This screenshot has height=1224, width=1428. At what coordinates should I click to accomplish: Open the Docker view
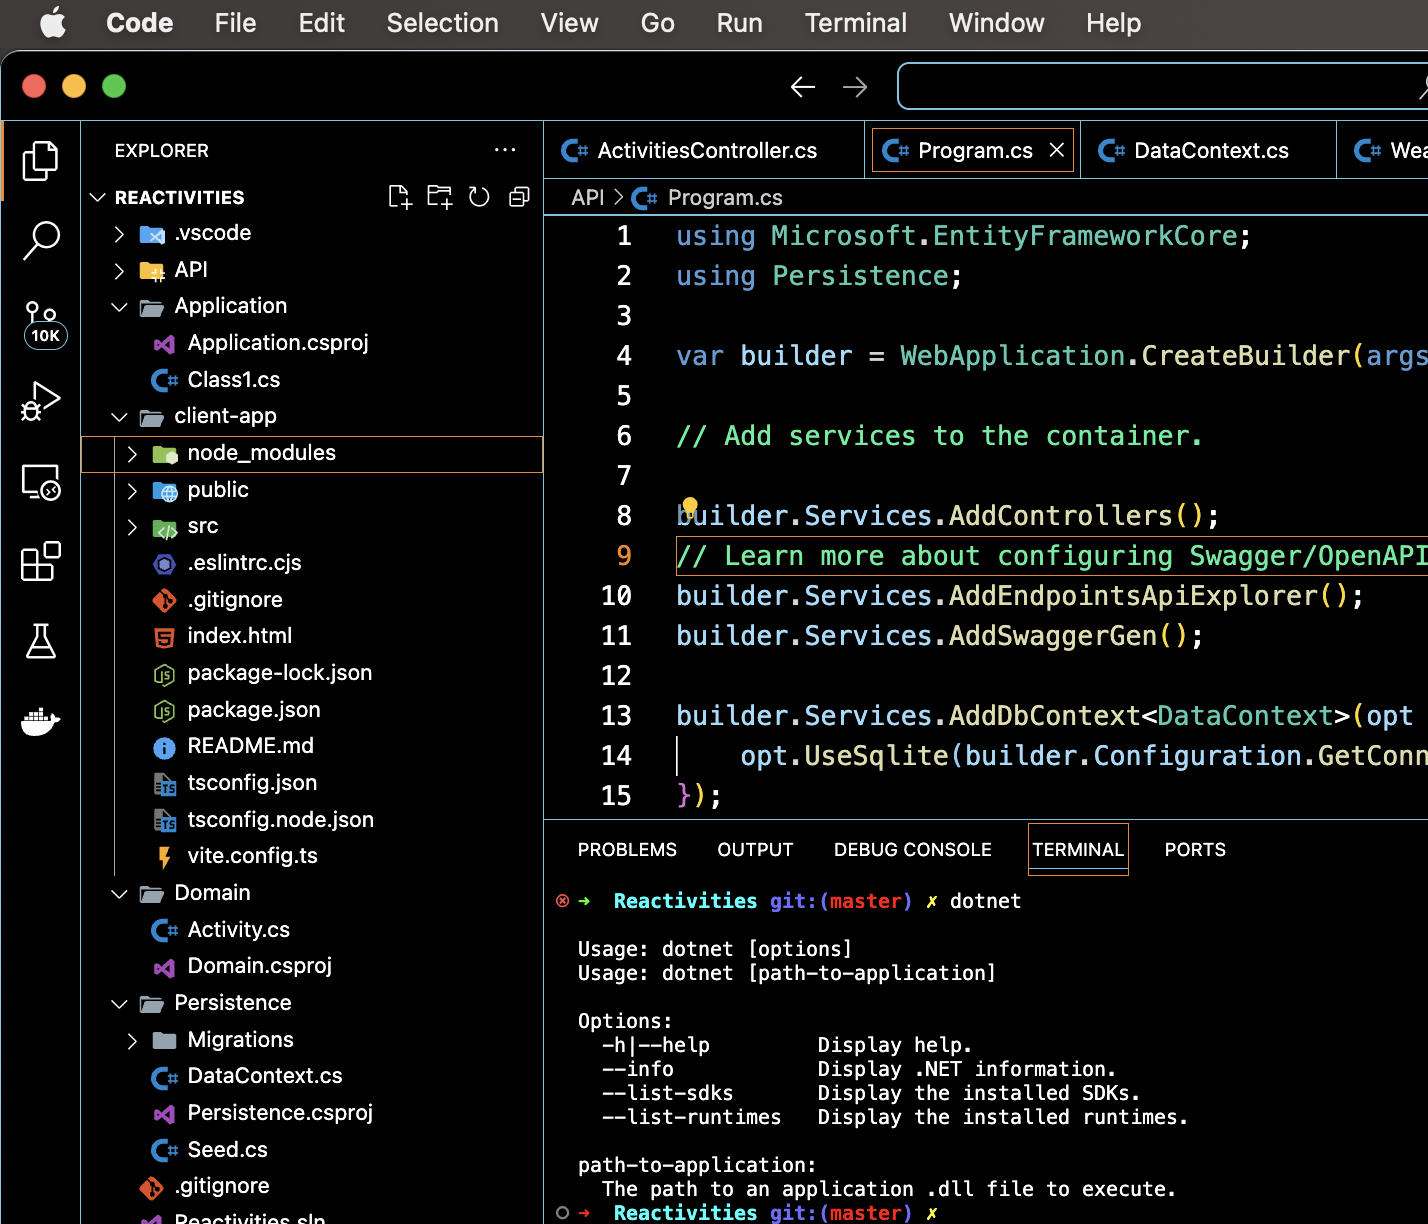(41, 720)
